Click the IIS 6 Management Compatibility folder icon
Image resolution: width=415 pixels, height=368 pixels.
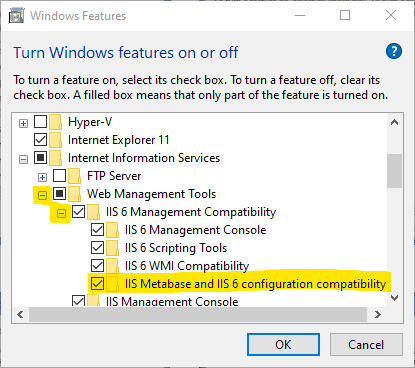(93, 212)
